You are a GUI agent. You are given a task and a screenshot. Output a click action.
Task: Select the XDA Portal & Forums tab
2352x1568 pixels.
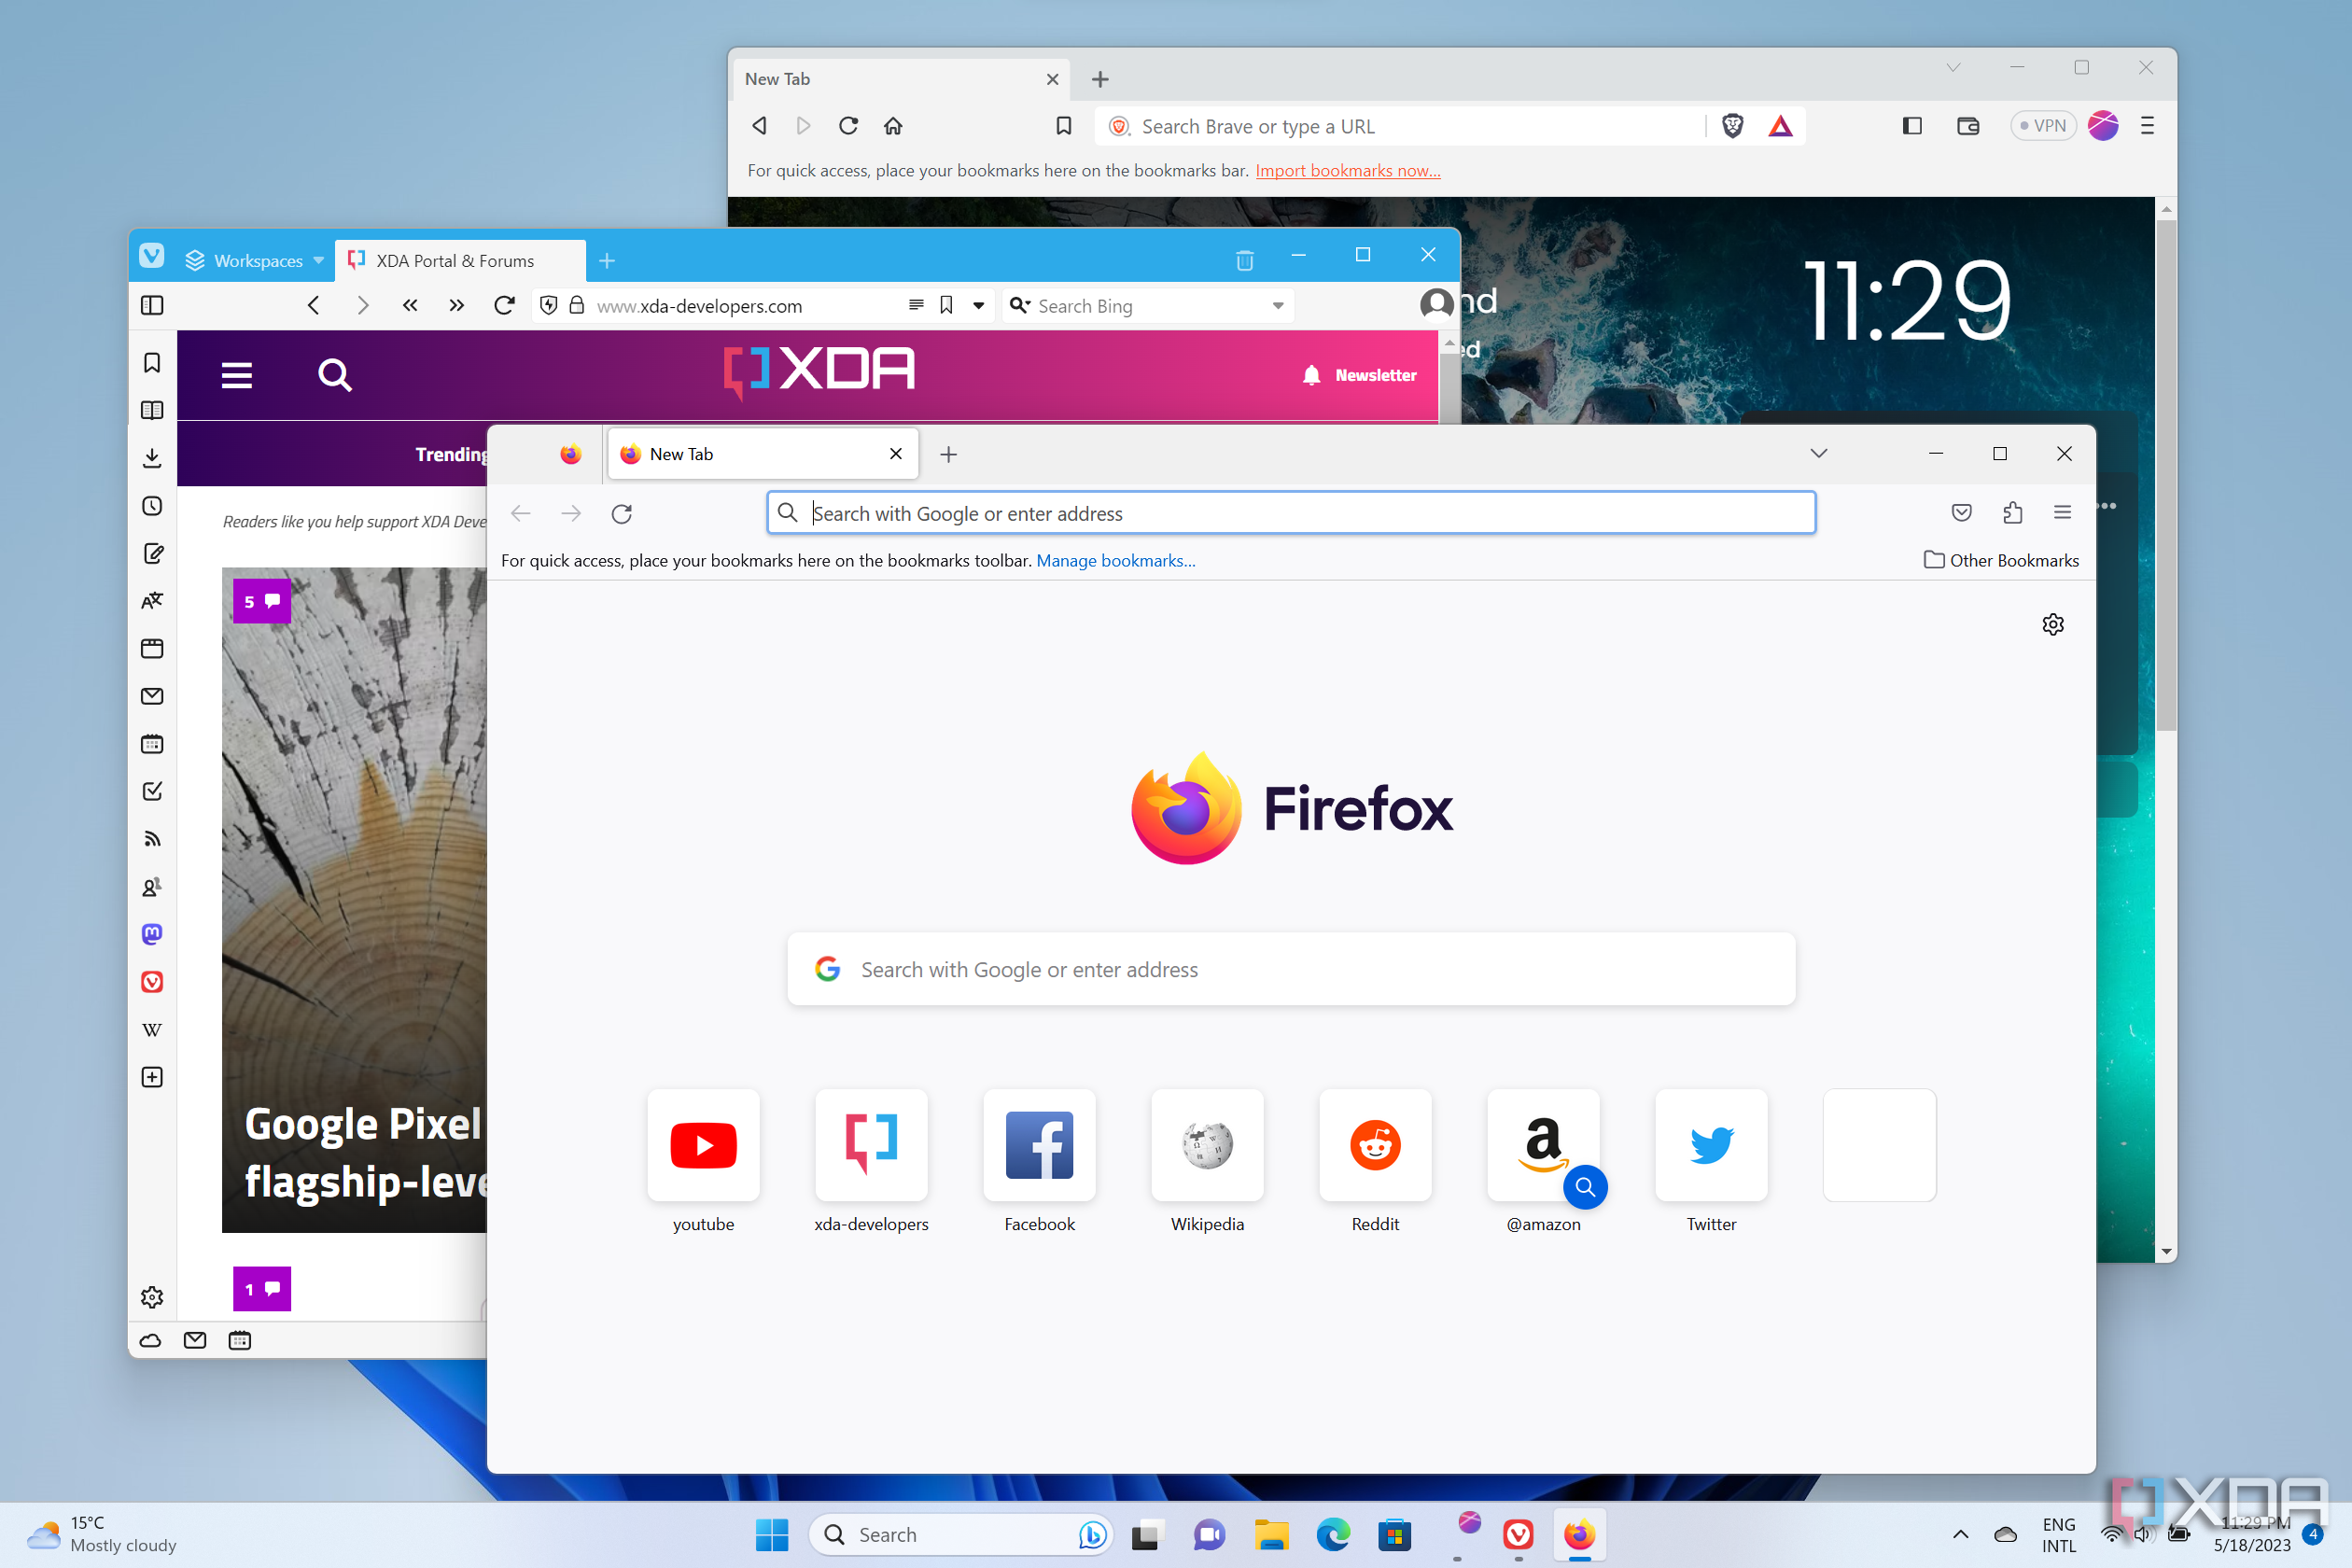452,259
